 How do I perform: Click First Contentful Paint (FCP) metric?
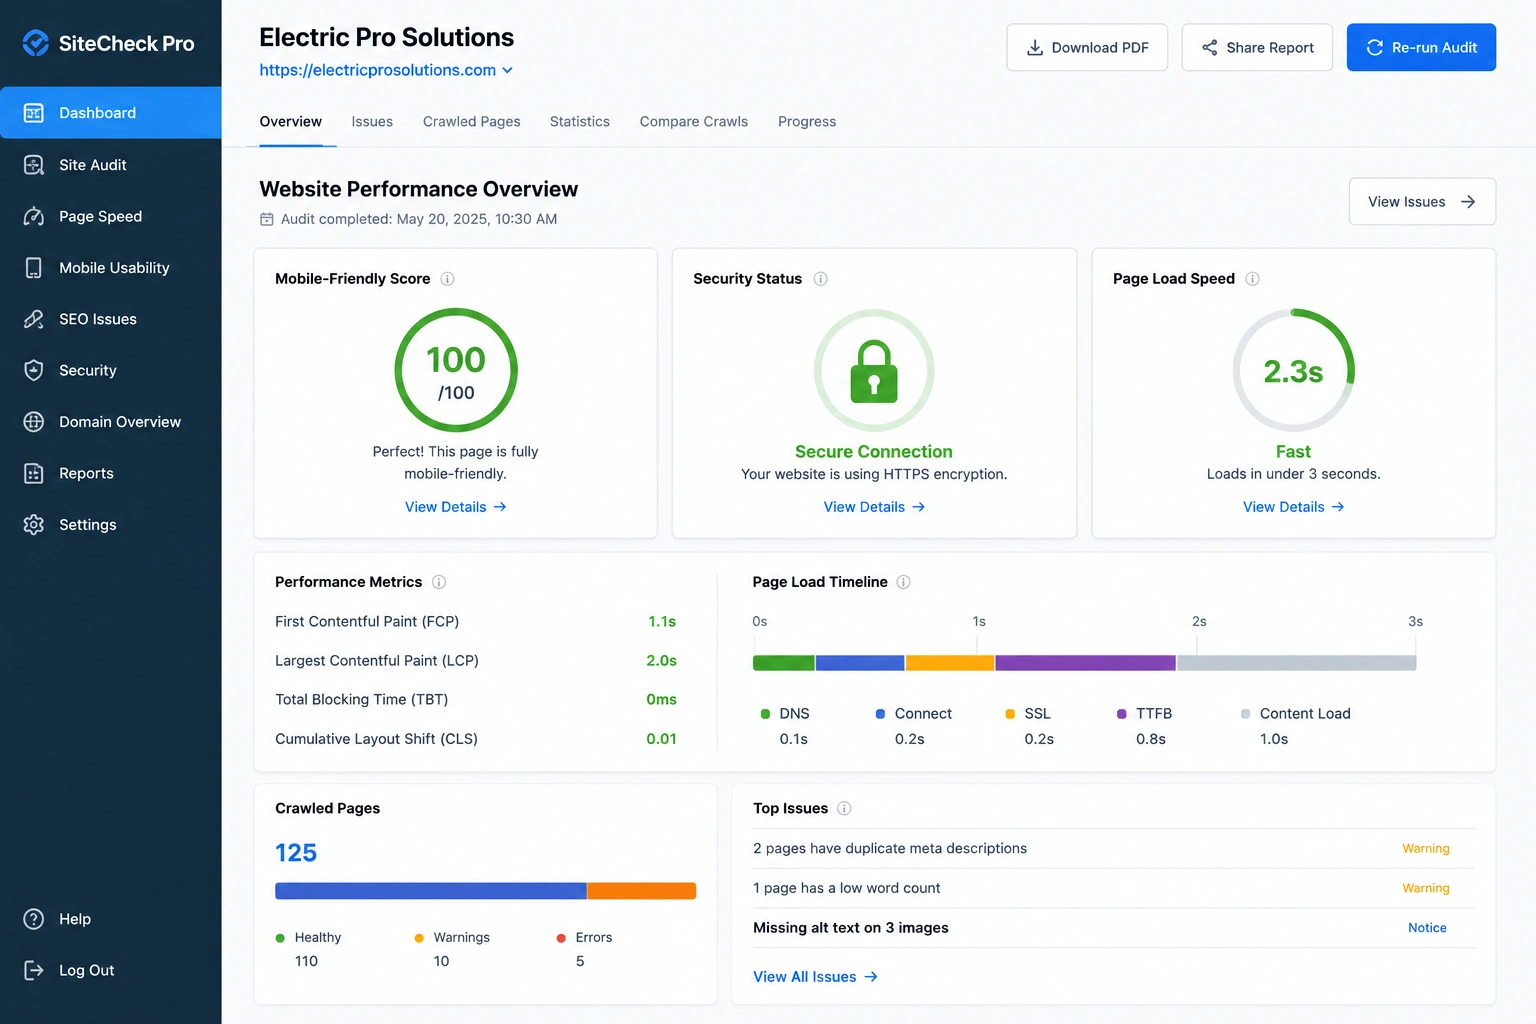(367, 622)
